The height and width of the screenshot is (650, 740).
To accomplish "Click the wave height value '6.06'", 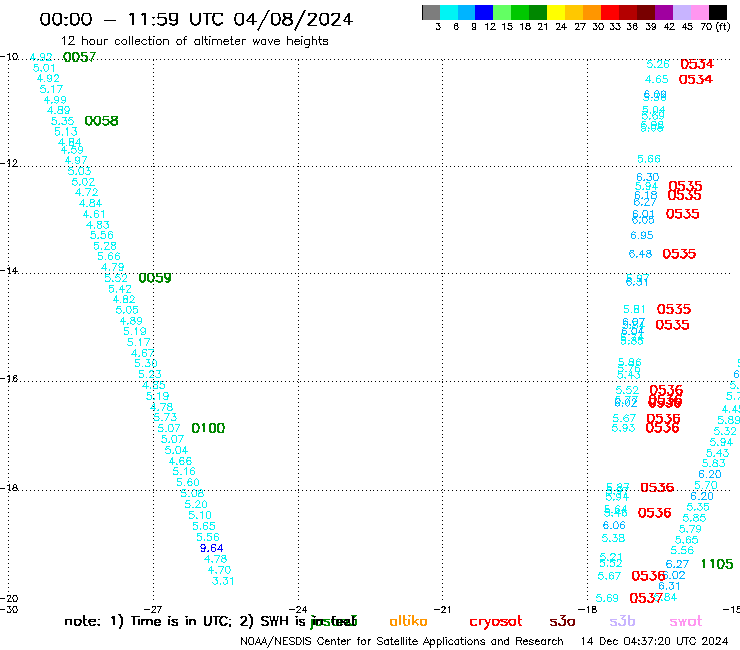I will click(x=614, y=525).
